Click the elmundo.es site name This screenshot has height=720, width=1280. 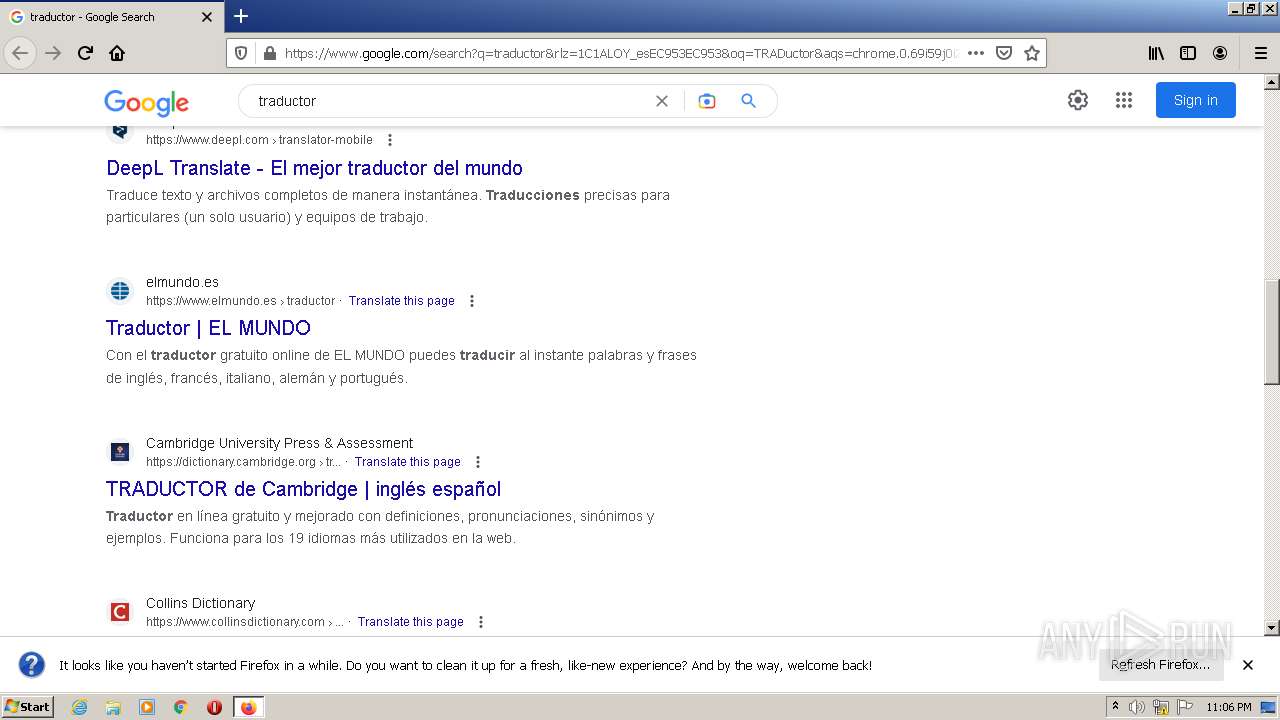(x=182, y=282)
